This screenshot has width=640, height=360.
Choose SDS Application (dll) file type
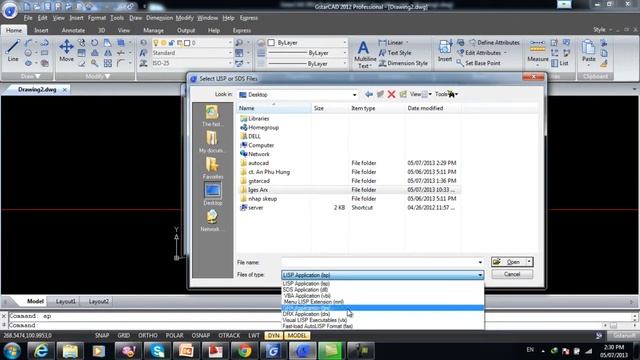coord(305,290)
